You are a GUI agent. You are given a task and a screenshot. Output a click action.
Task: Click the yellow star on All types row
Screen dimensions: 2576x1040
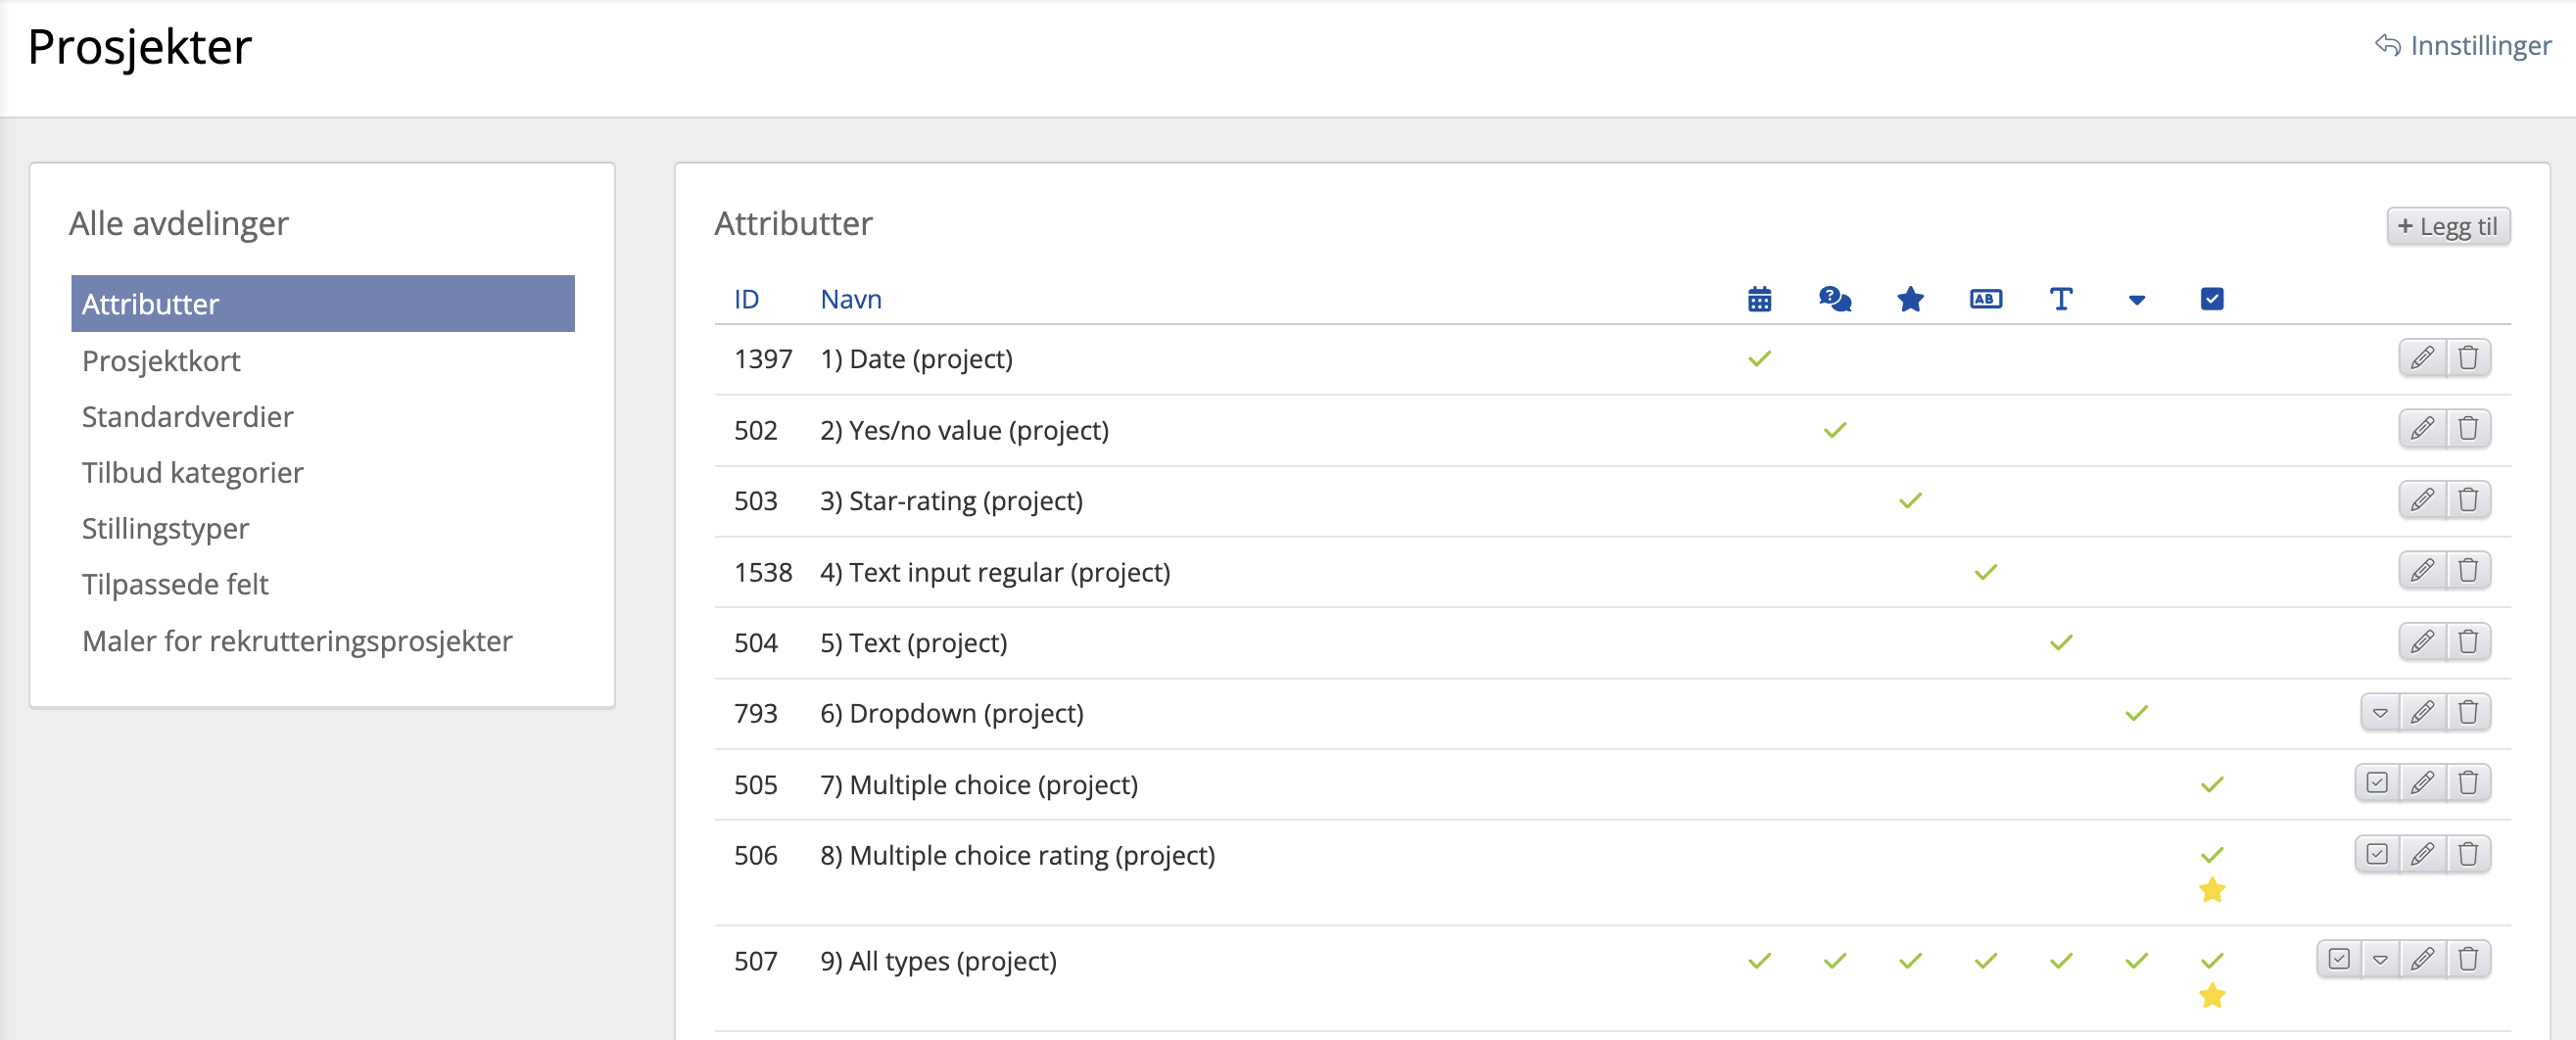pyautogui.click(x=2212, y=995)
